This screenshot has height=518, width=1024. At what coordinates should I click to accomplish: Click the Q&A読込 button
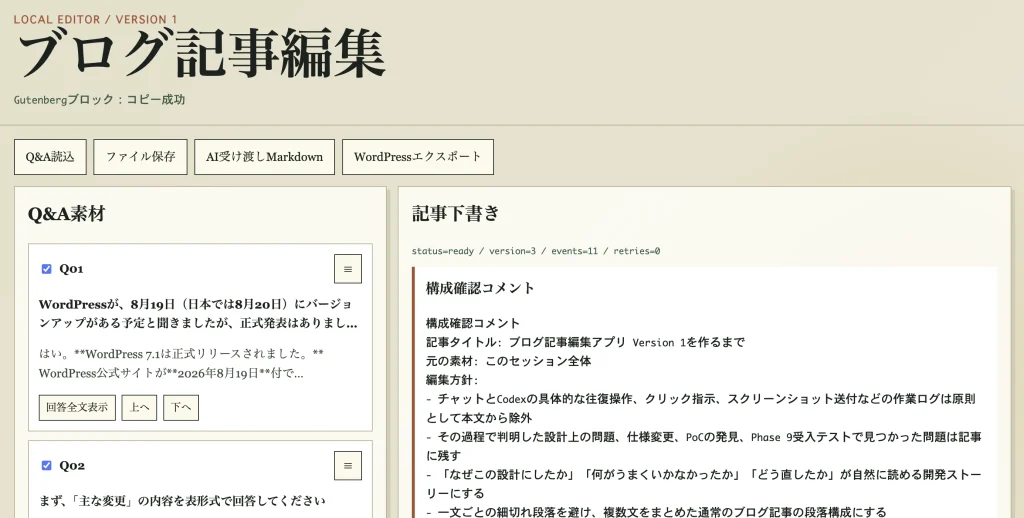(x=50, y=157)
